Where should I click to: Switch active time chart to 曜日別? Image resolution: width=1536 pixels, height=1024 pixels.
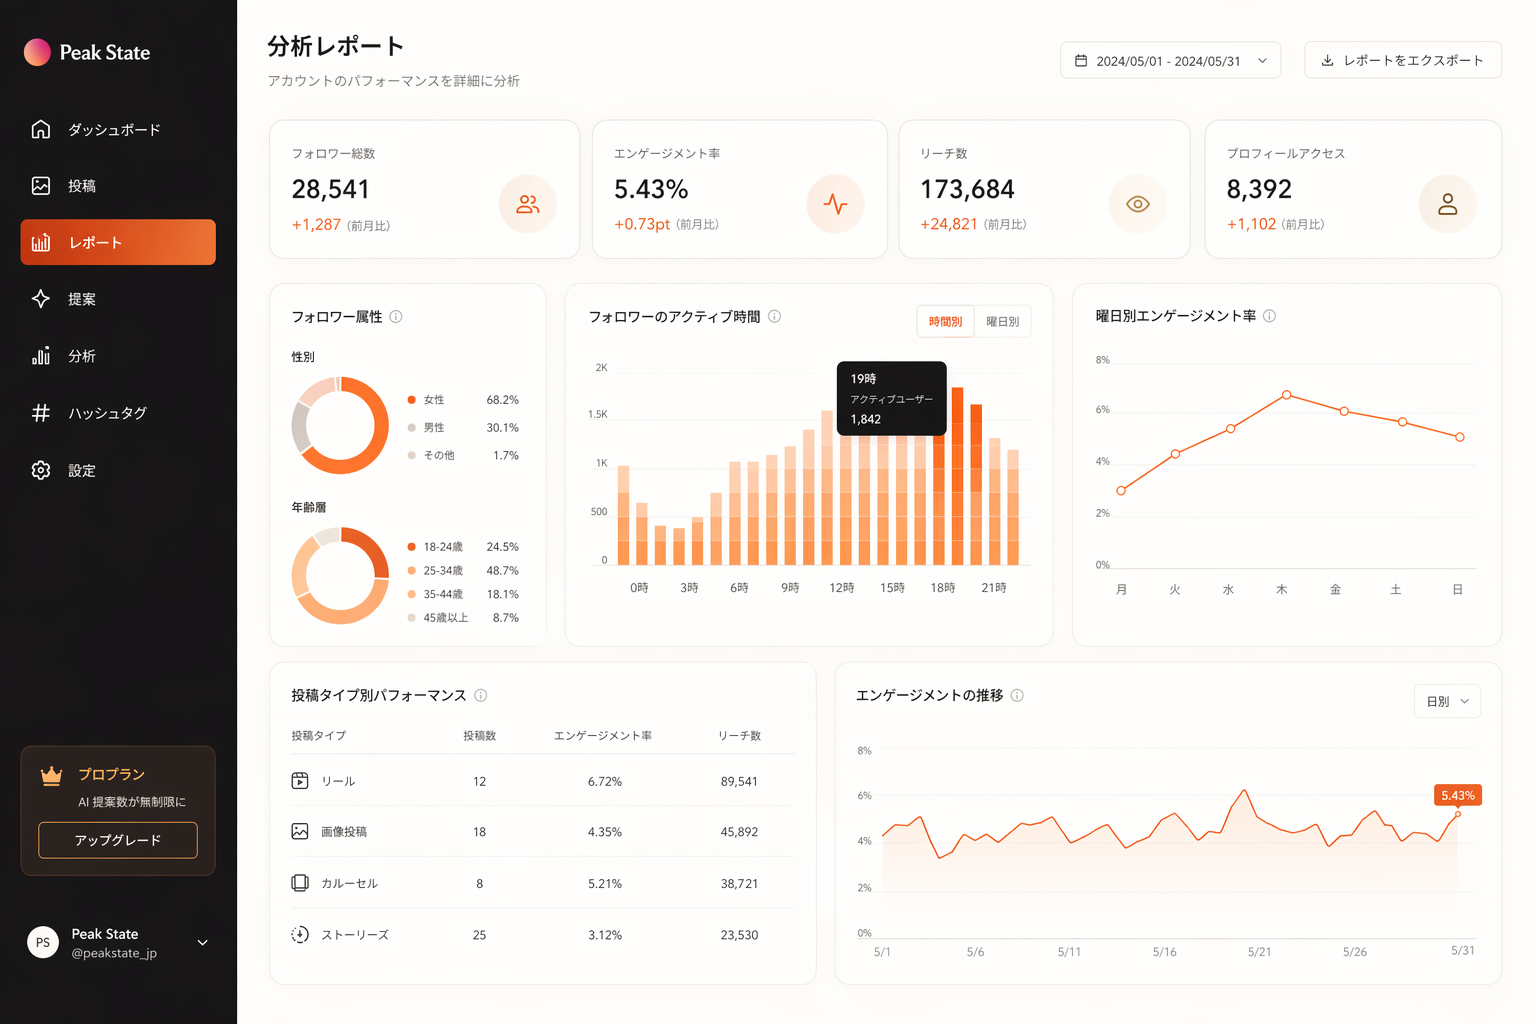click(x=1002, y=321)
